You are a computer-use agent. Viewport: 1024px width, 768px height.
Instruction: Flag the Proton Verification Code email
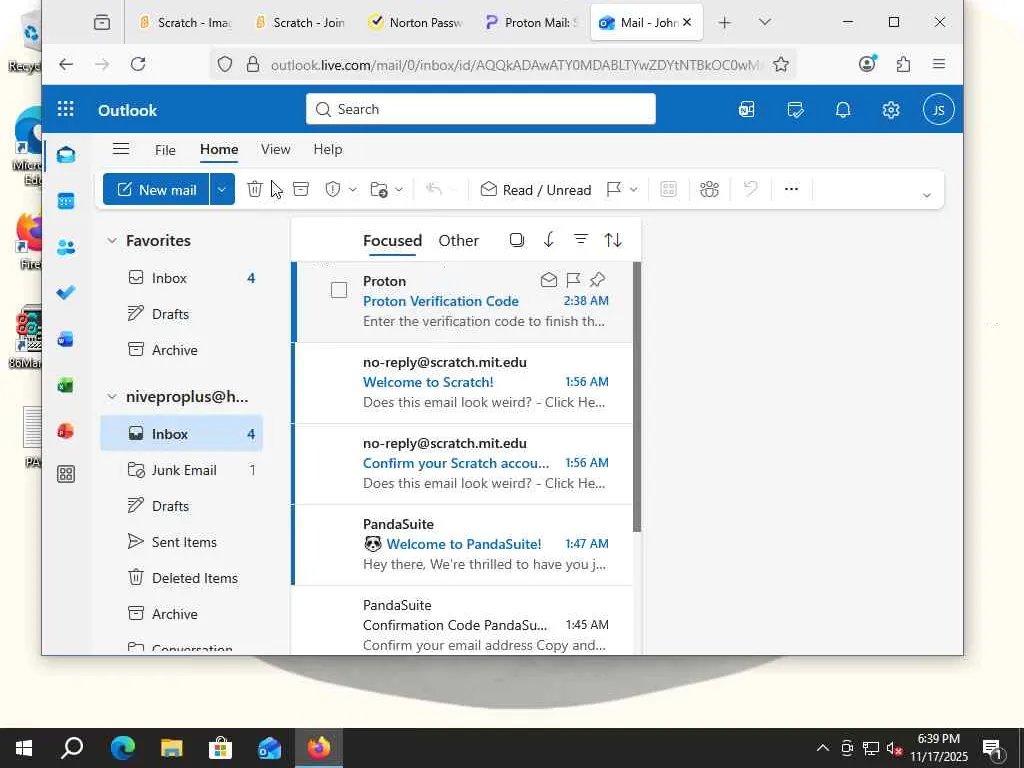pos(573,280)
